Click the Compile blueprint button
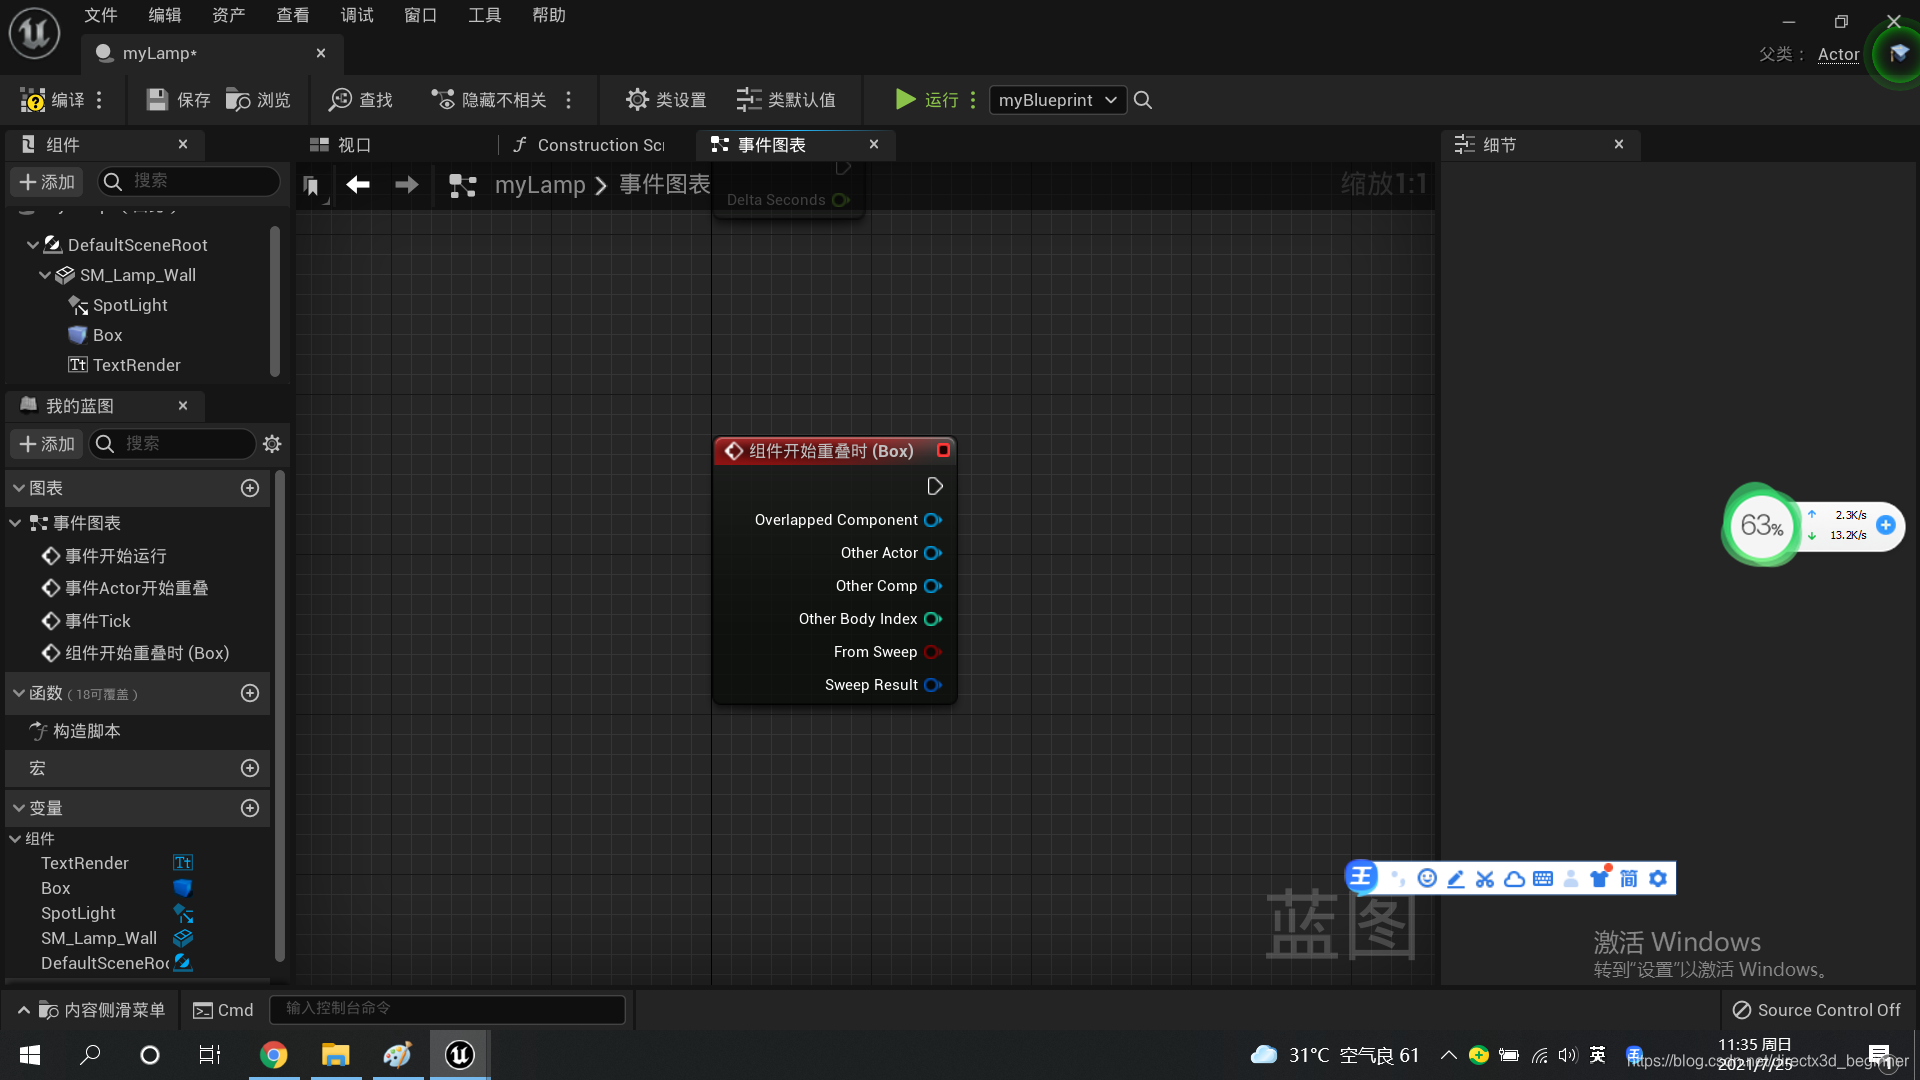This screenshot has width=1920, height=1080. tap(52, 100)
